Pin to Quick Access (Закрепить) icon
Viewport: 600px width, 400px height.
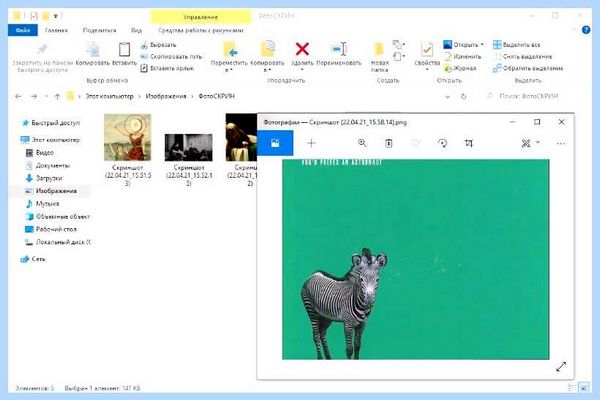[42, 50]
